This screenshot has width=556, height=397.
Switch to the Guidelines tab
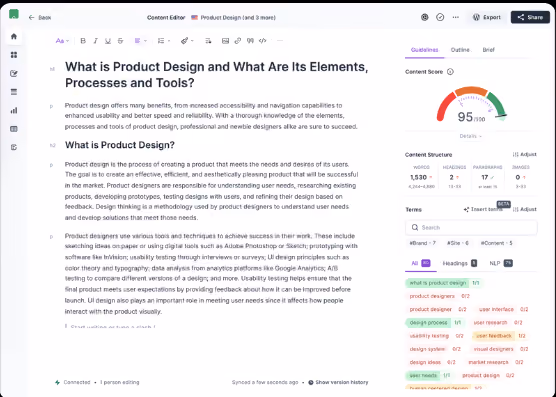coord(424,50)
